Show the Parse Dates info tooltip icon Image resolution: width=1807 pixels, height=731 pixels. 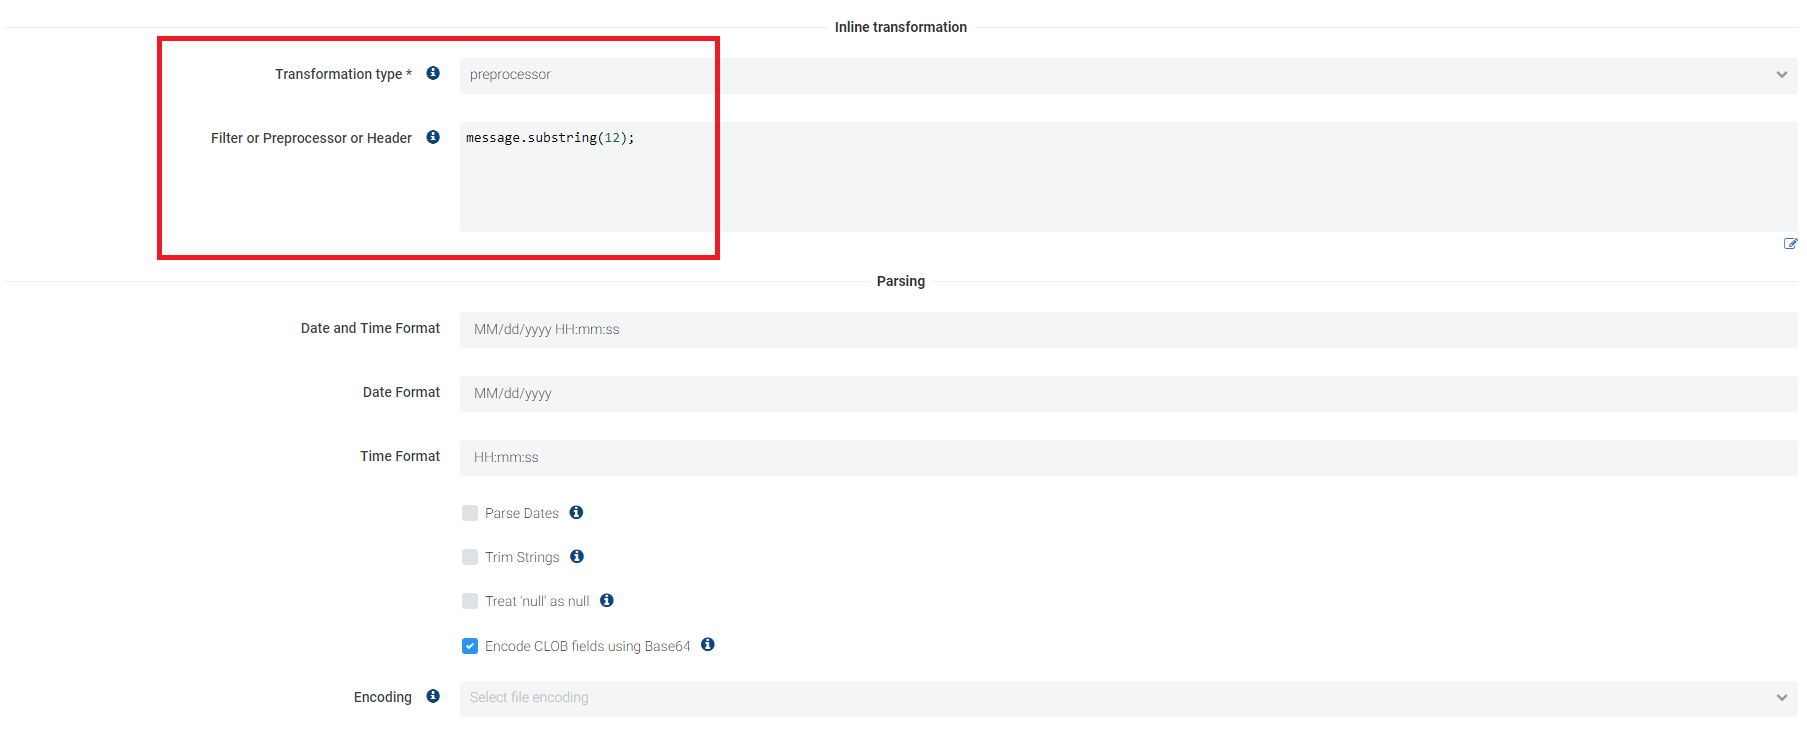point(576,512)
